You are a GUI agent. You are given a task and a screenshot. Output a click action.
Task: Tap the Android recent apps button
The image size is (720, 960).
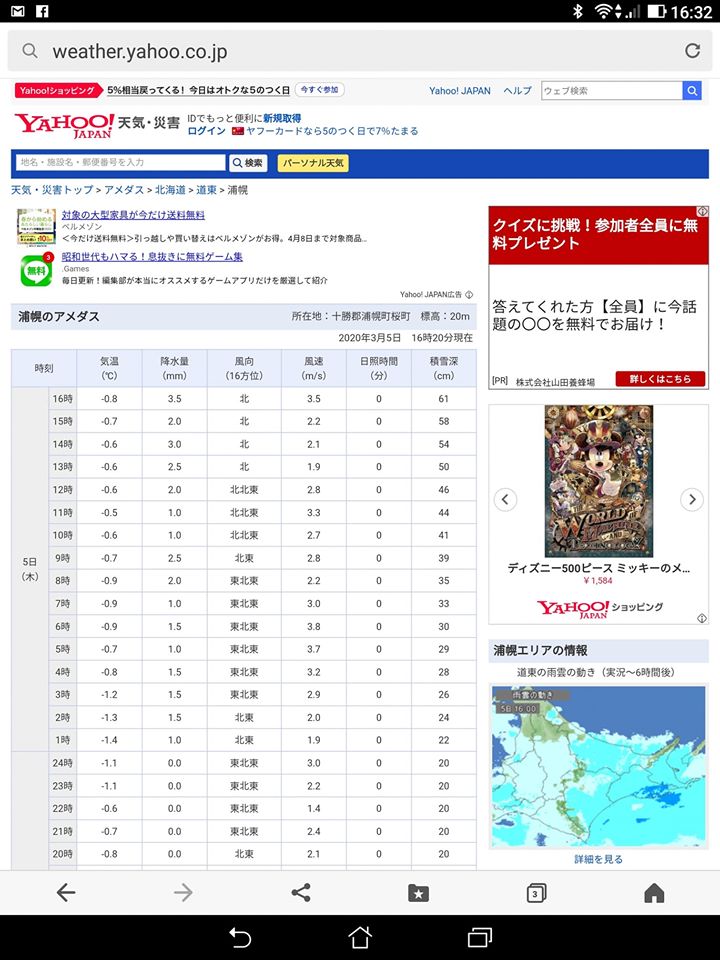(x=479, y=937)
